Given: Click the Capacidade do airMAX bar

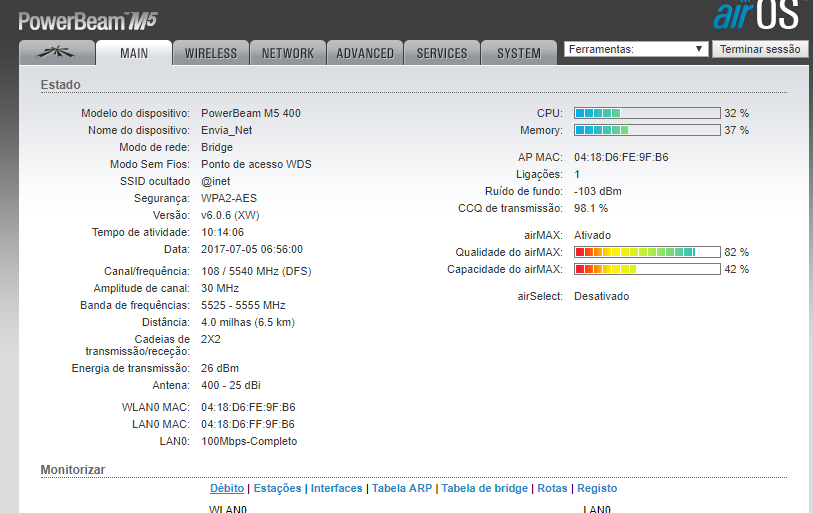Looking at the screenshot, I should click(x=647, y=269).
